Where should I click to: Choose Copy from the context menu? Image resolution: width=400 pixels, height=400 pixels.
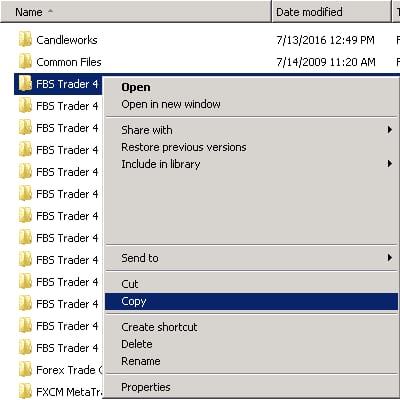click(x=251, y=301)
